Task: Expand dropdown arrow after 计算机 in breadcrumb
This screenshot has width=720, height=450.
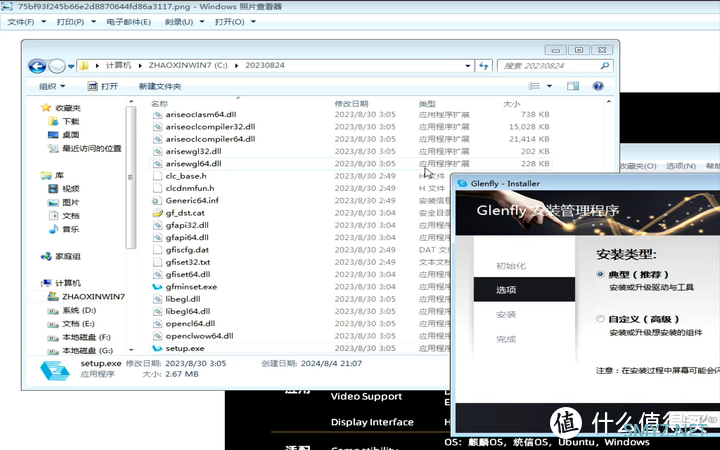Action: (140, 66)
